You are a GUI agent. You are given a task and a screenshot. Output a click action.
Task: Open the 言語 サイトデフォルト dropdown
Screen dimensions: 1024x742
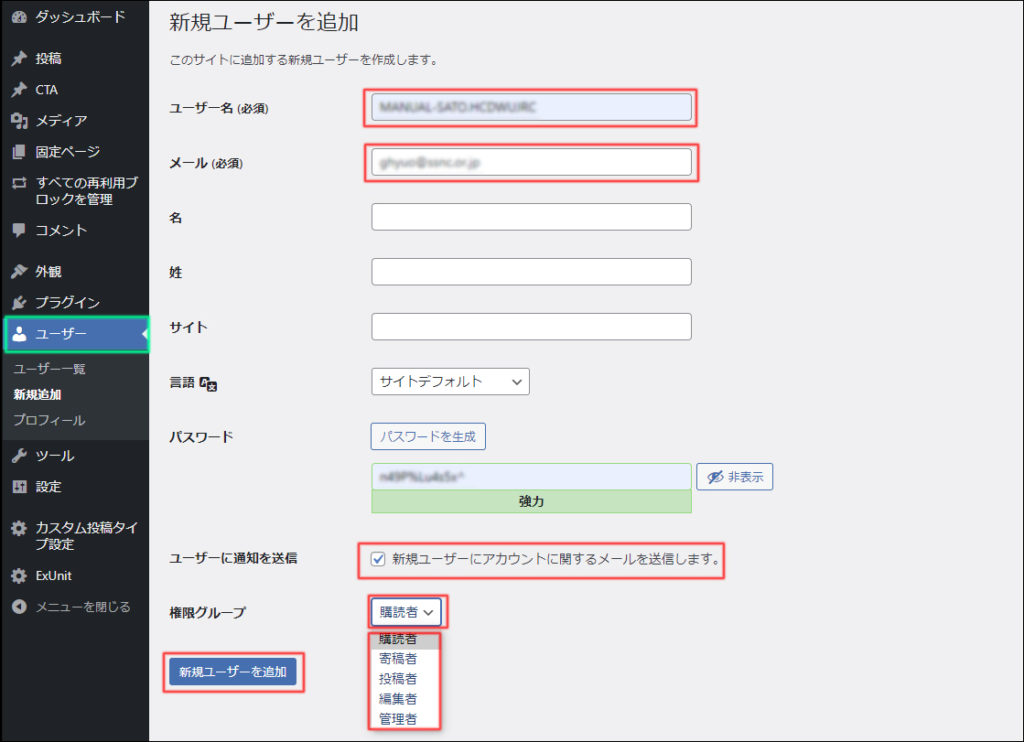click(449, 381)
